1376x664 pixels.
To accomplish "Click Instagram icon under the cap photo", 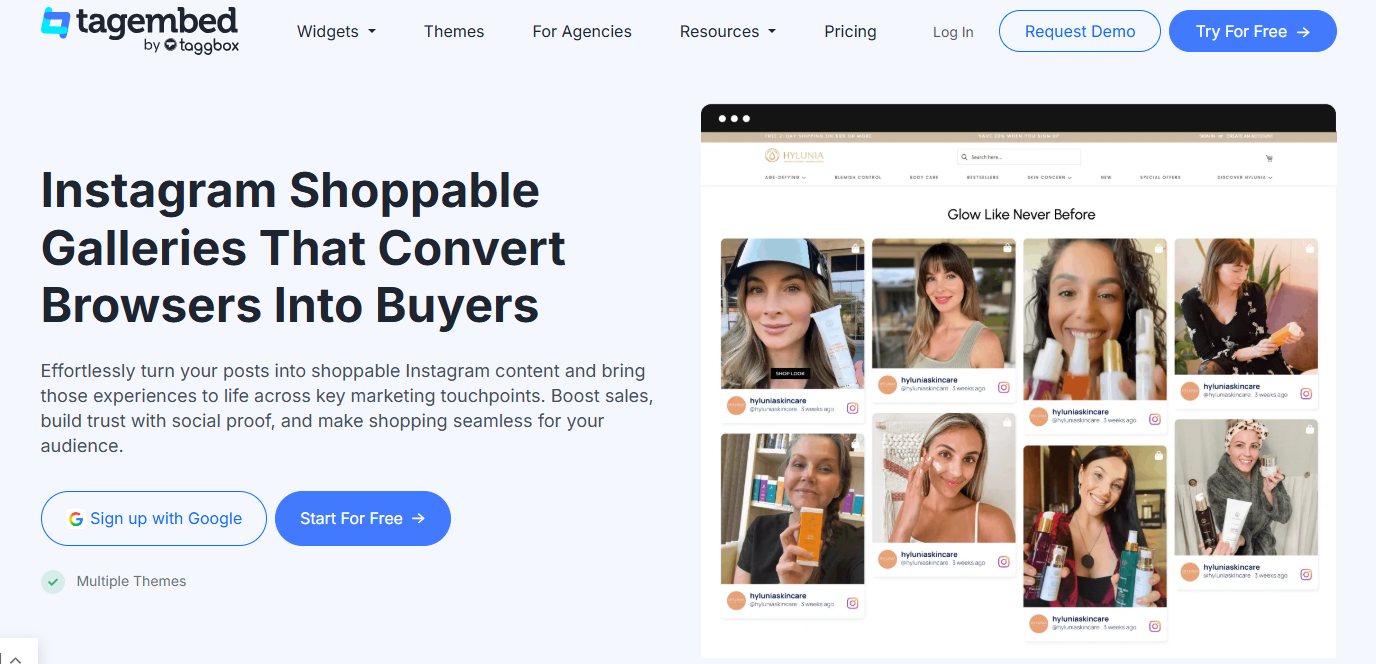I will tap(853, 408).
